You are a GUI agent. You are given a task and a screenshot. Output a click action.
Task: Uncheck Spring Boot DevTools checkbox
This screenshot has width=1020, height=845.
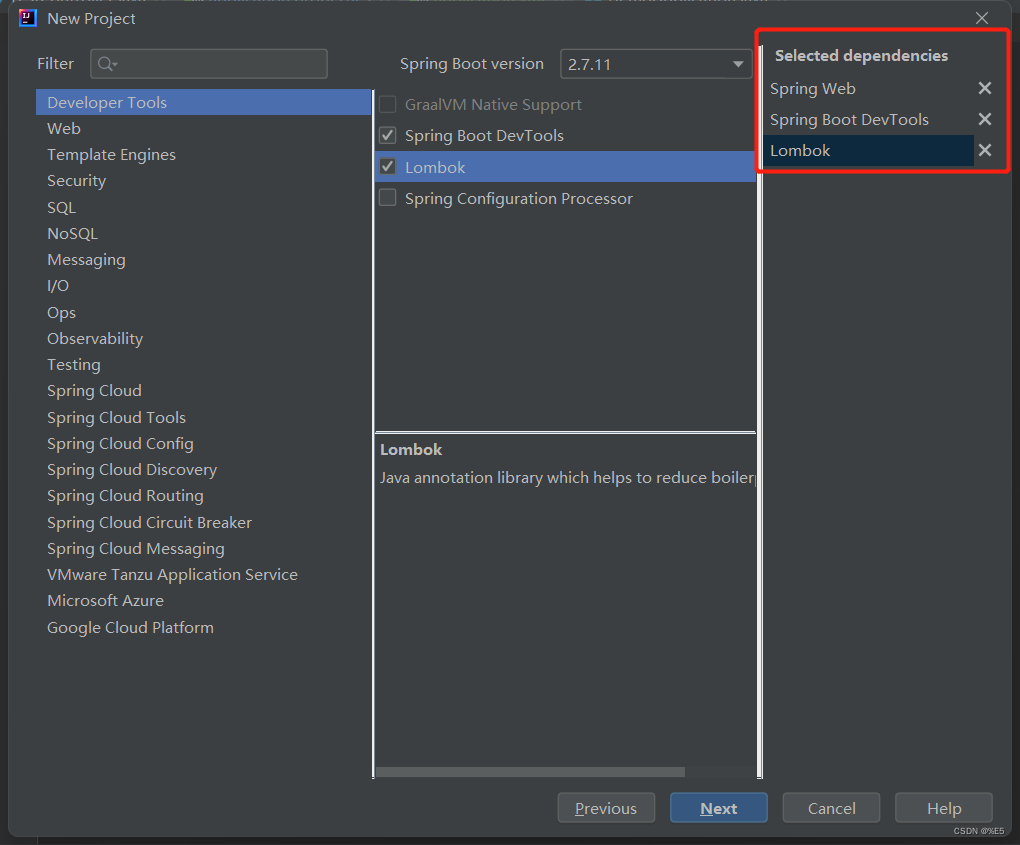point(388,135)
